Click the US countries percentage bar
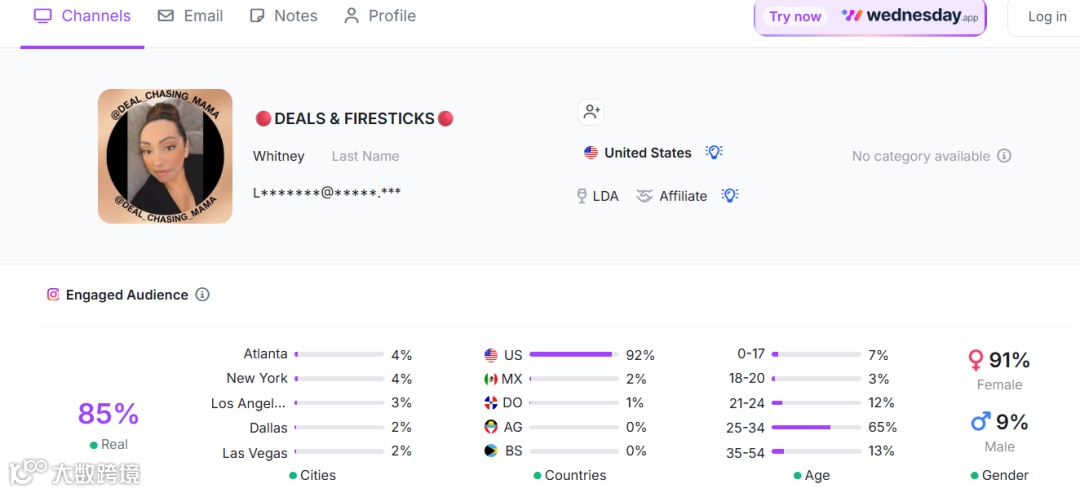The height and width of the screenshot is (493, 1080). 573,355
